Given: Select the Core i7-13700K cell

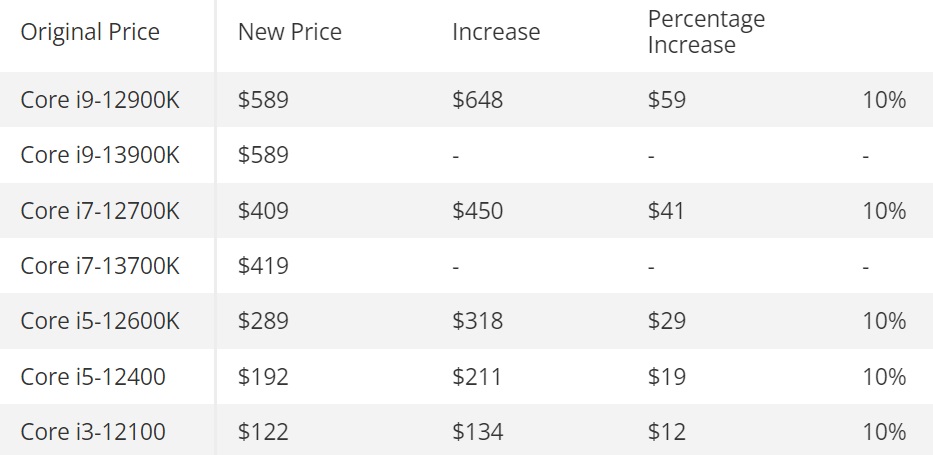Looking at the screenshot, I should [100, 266].
